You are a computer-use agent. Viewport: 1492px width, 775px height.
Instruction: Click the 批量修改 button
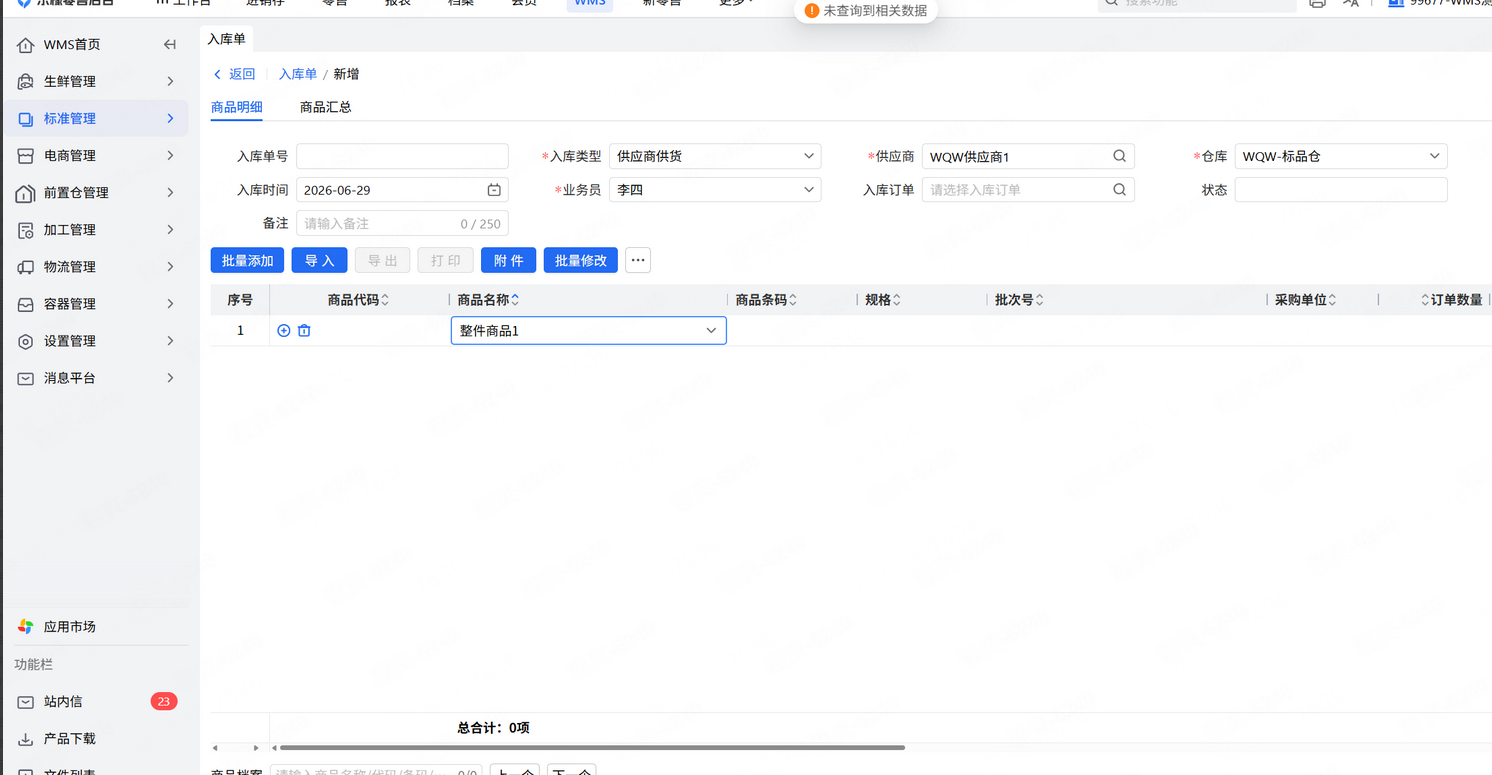click(581, 261)
